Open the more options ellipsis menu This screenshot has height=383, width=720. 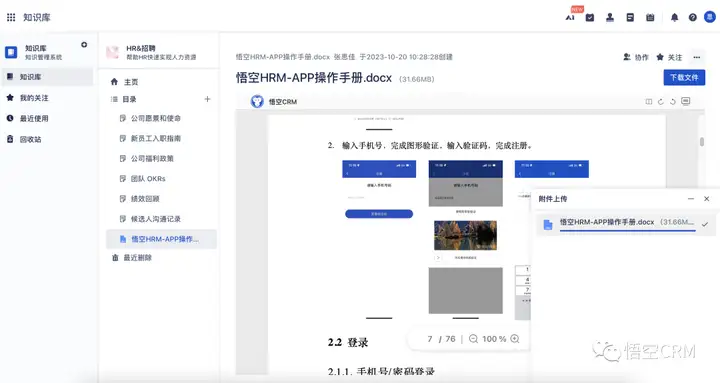[697, 57]
